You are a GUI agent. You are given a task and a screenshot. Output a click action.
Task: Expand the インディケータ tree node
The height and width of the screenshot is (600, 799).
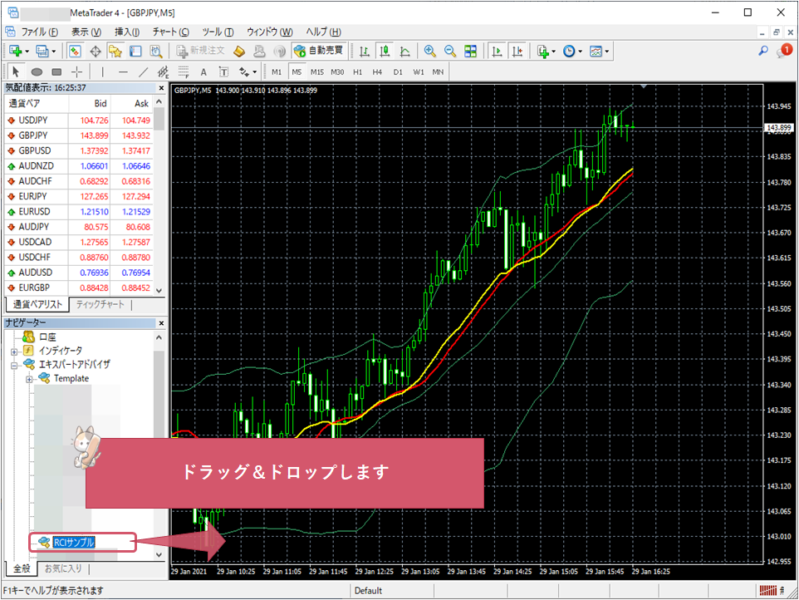[x=14, y=351]
